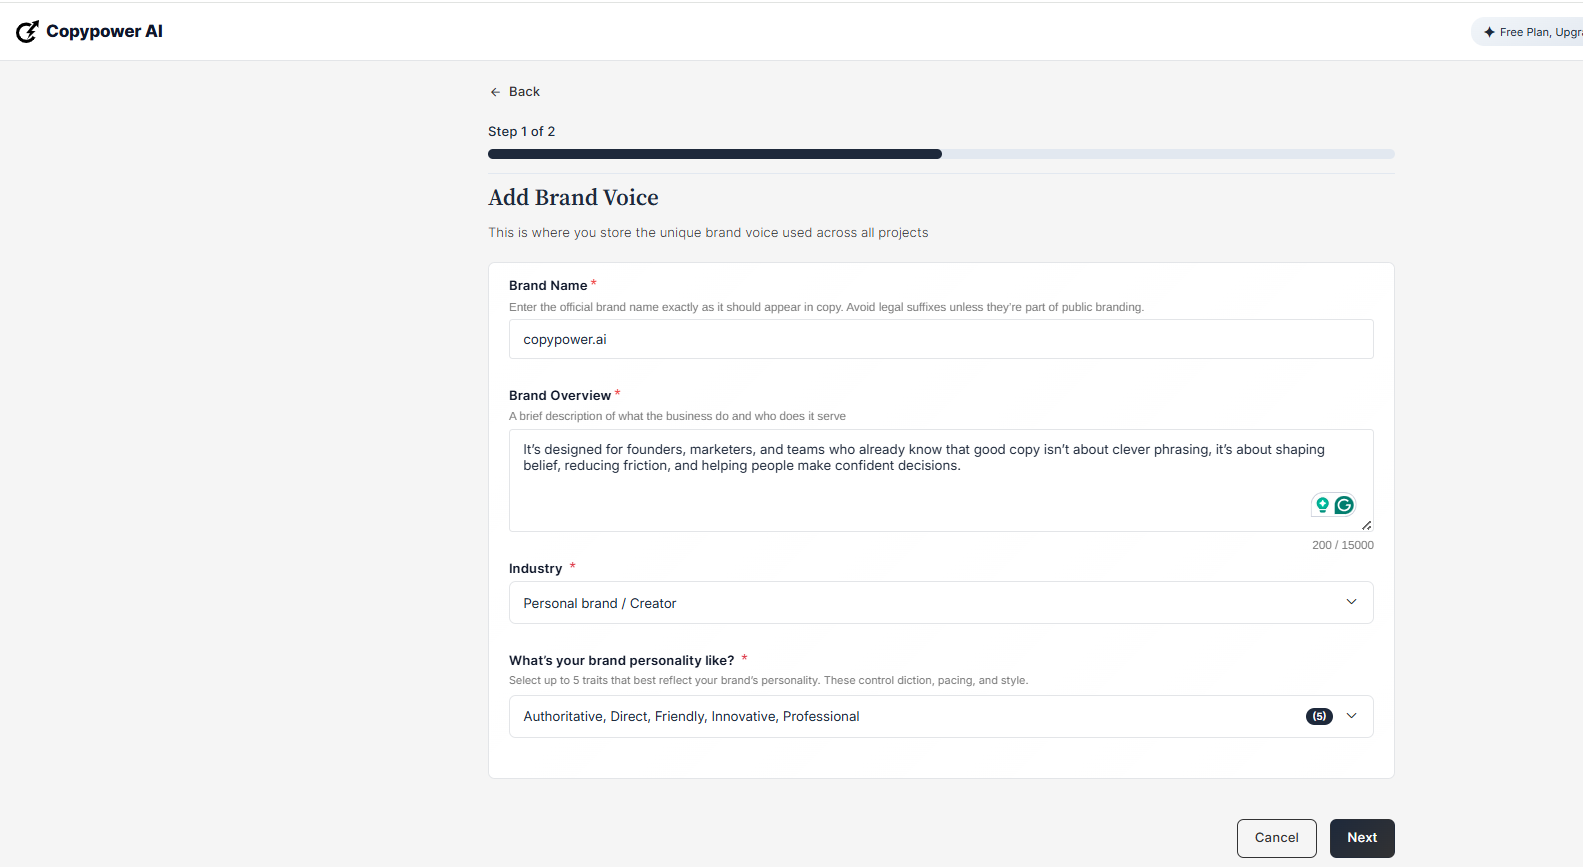
Task: Click the Copypower AI brand name
Action: [104, 32]
